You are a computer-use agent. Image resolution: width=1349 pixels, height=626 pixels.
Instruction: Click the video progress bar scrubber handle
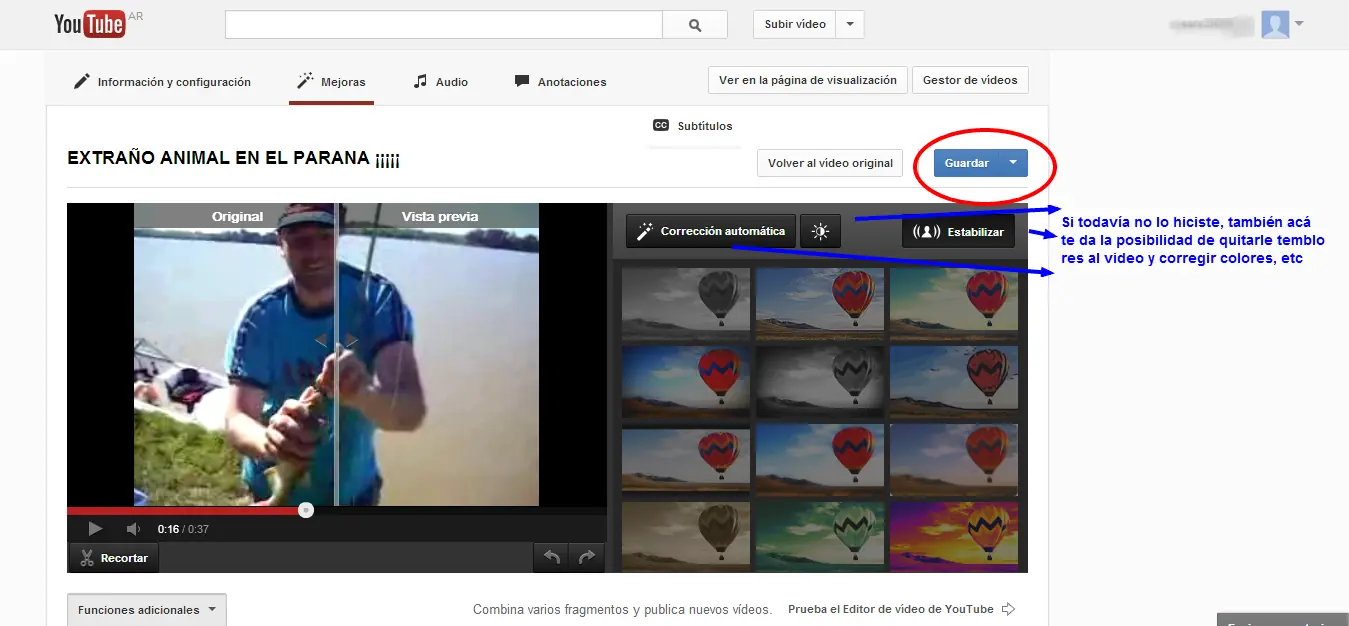pos(306,510)
